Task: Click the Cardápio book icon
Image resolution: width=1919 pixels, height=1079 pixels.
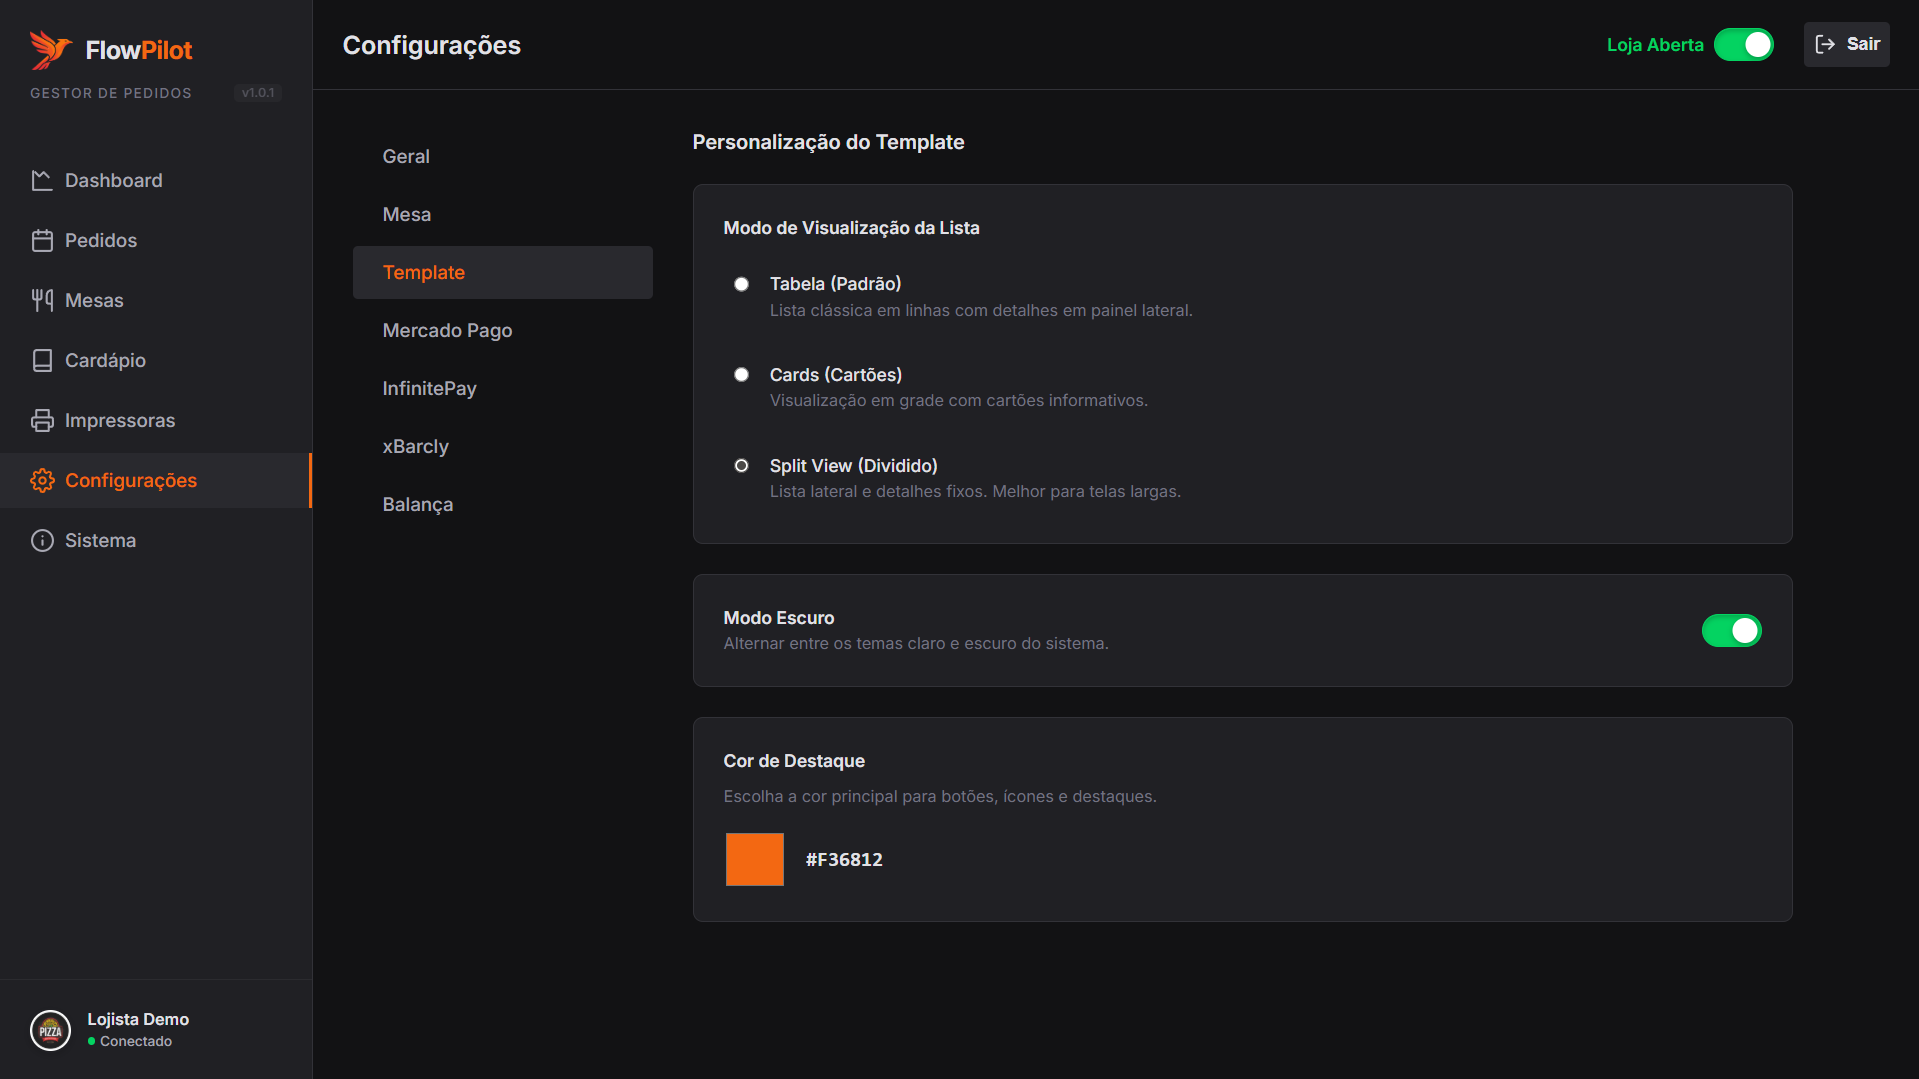Action: tap(42, 360)
